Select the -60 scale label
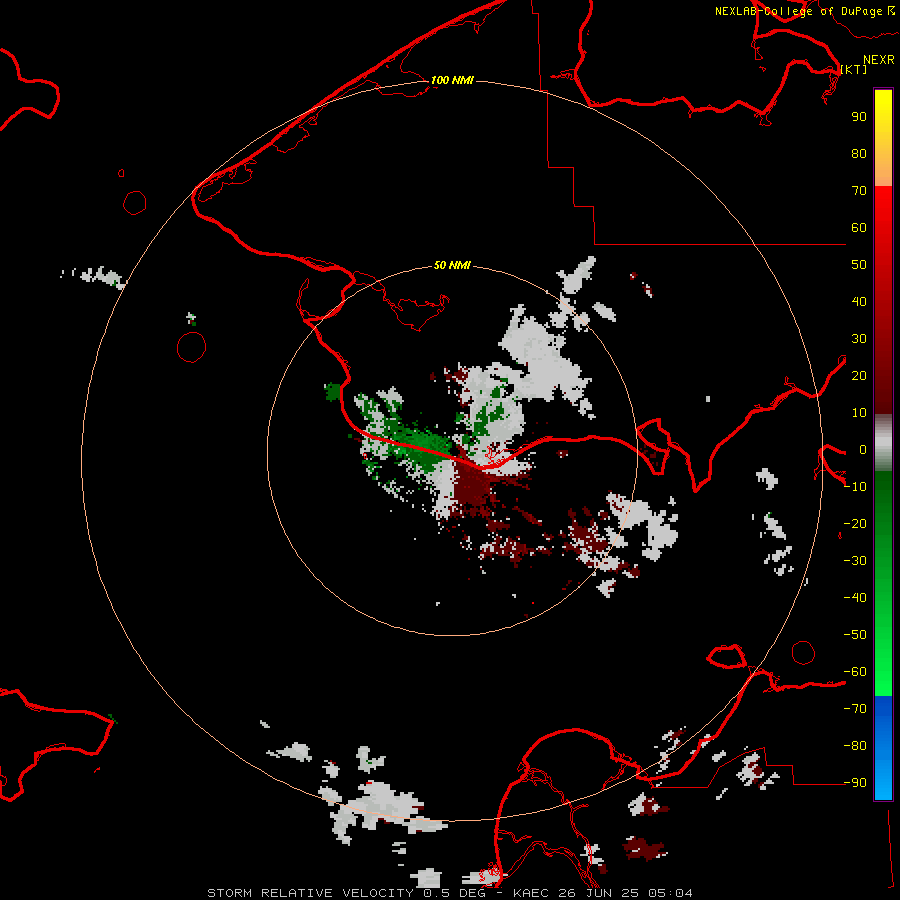The image size is (900, 900). click(x=855, y=672)
